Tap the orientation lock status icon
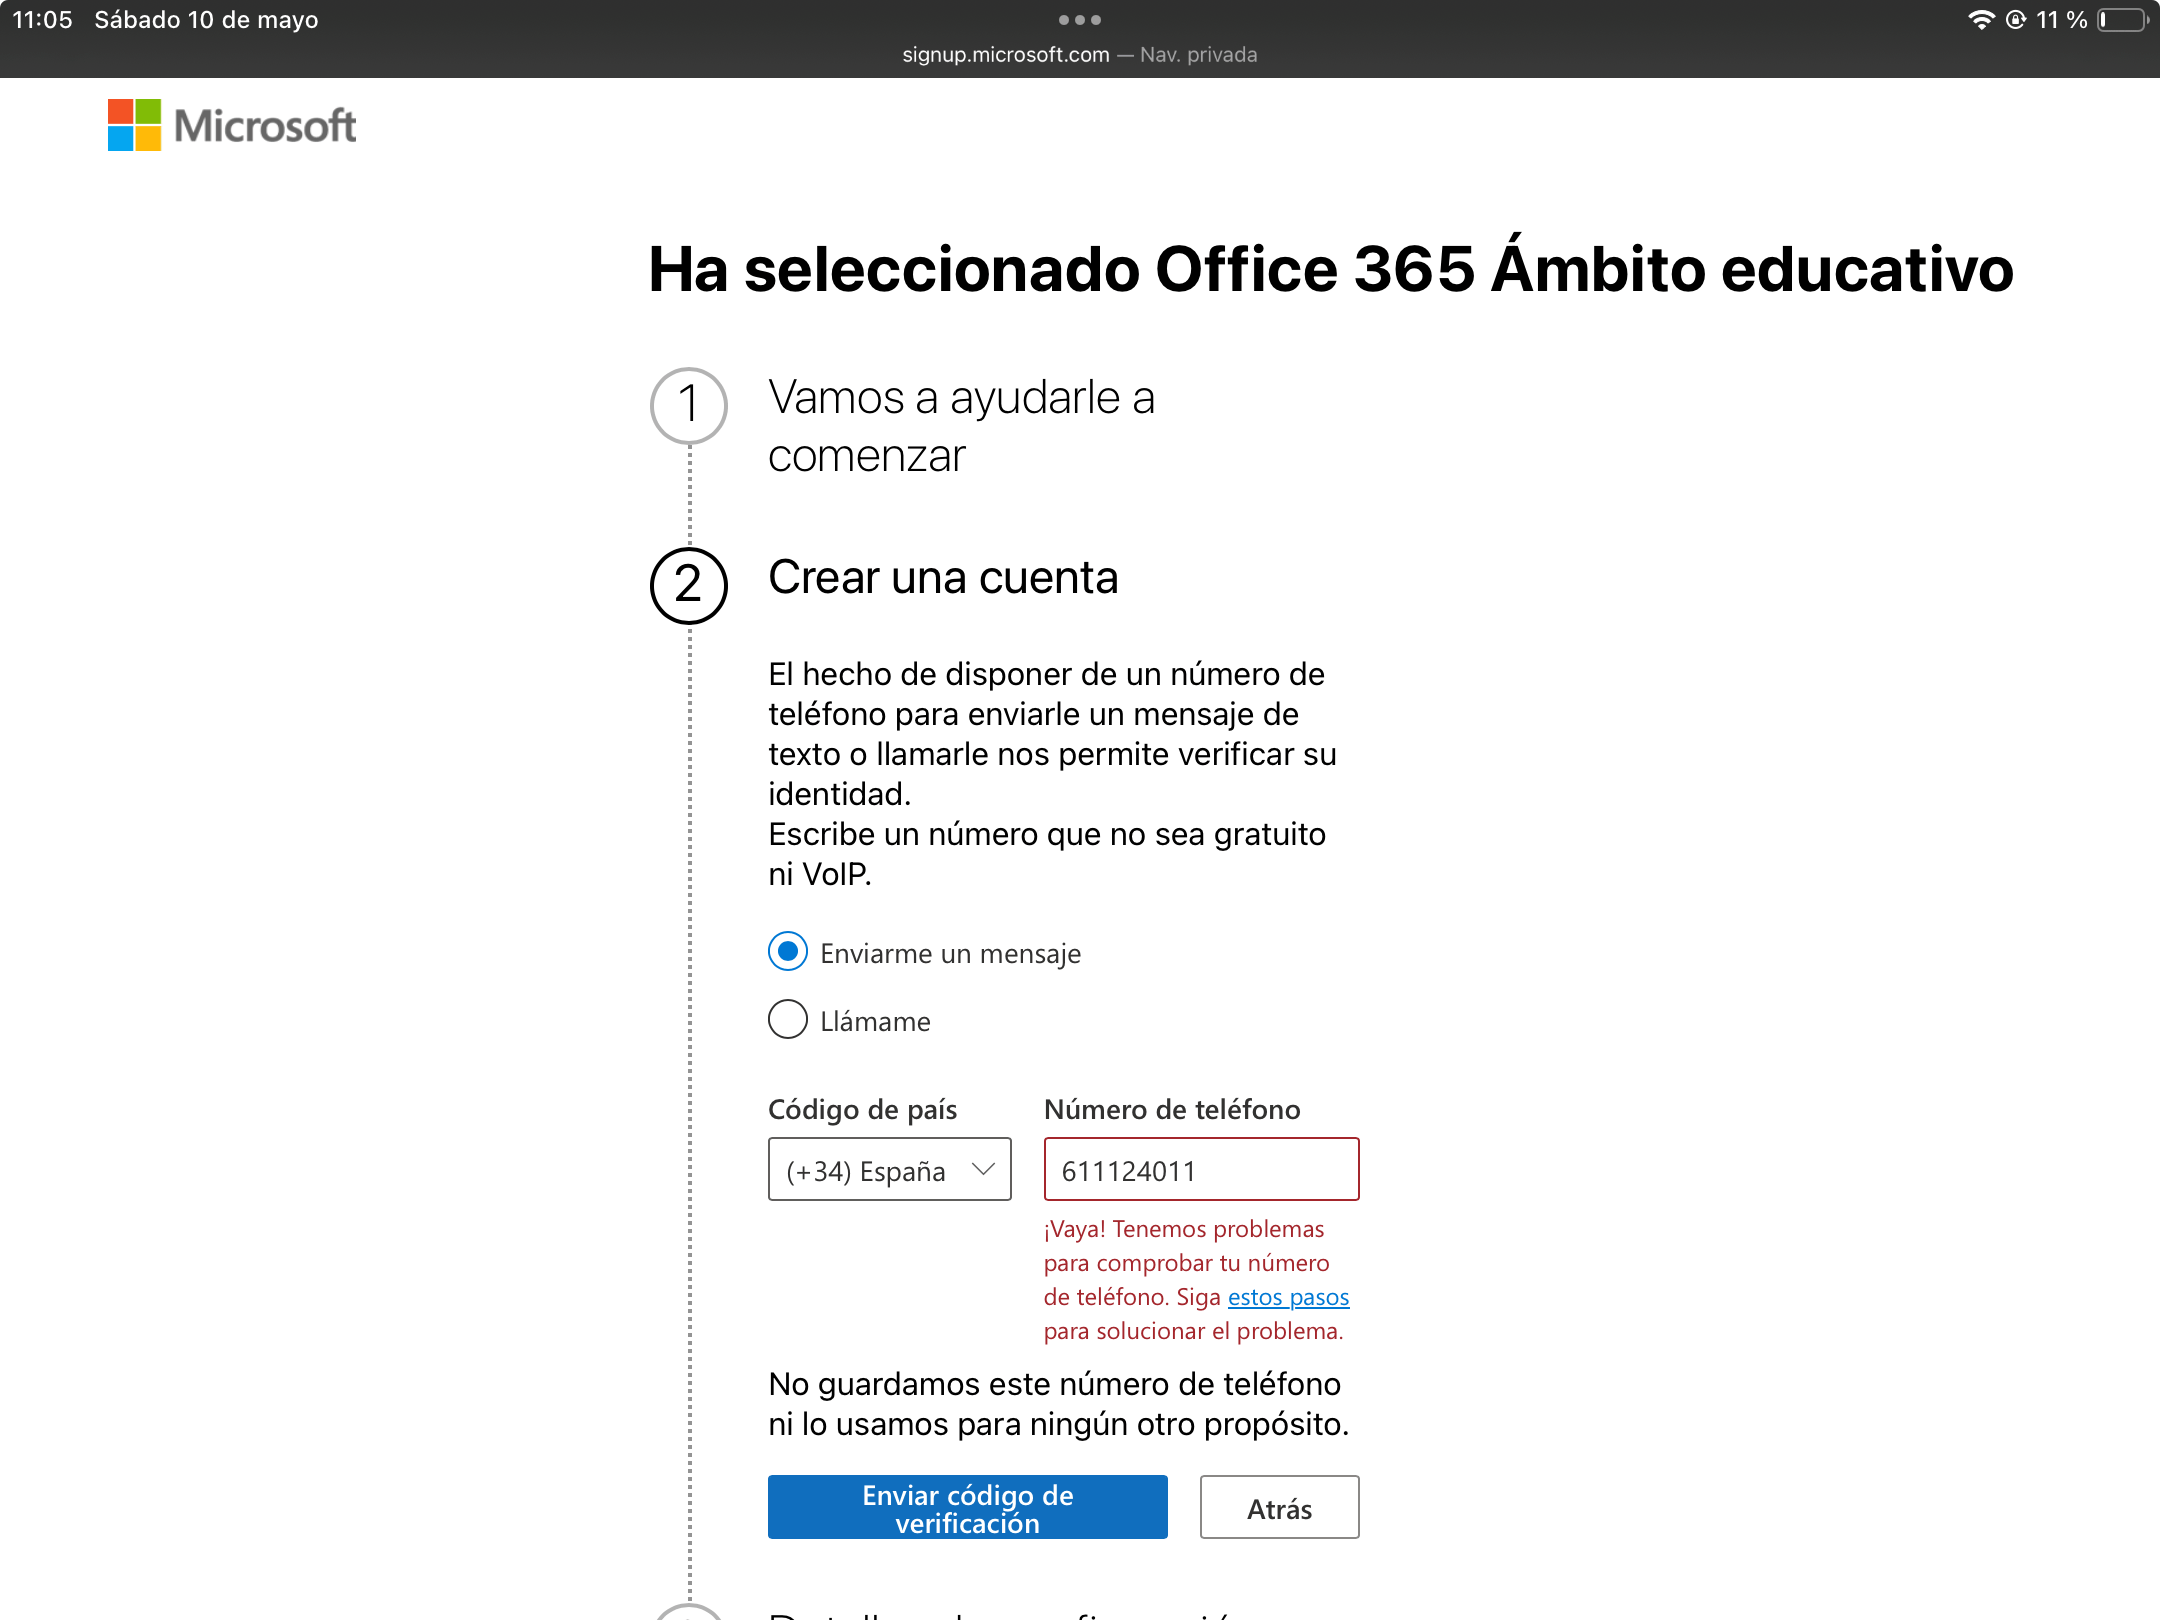Image resolution: width=2160 pixels, height=1620 pixels. point(2016,20)
